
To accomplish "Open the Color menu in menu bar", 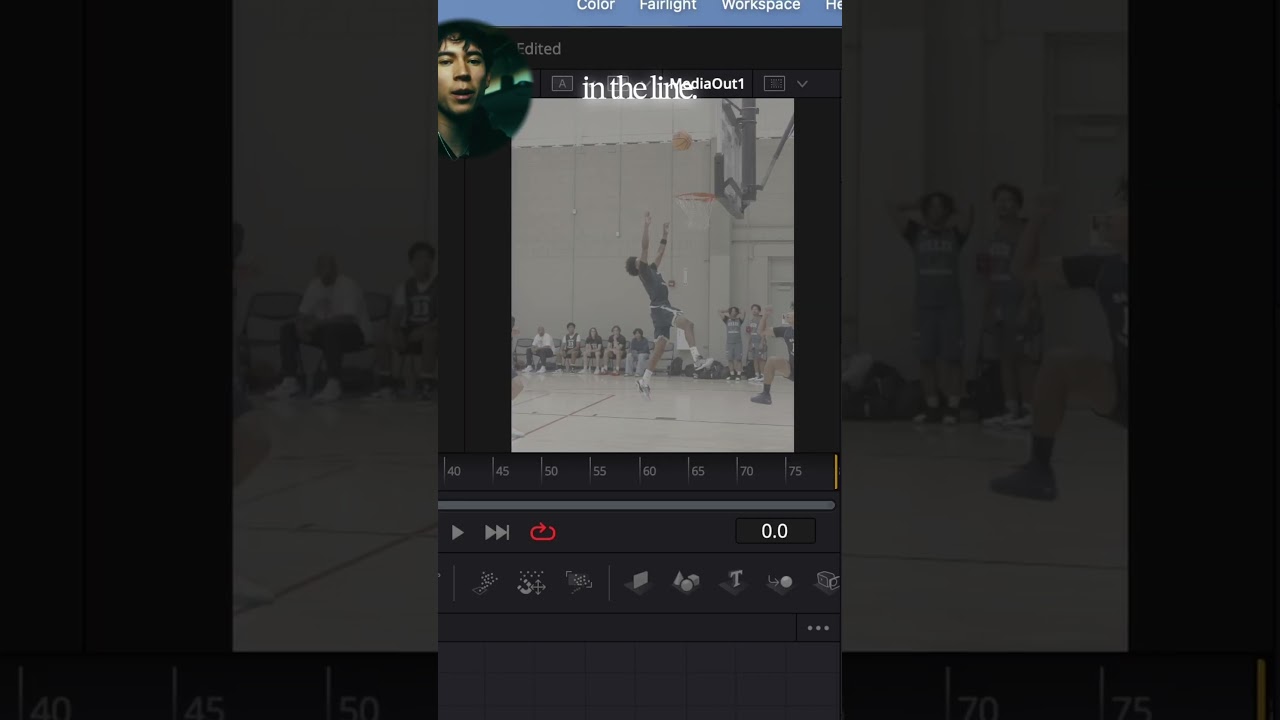I will (595, 6).
